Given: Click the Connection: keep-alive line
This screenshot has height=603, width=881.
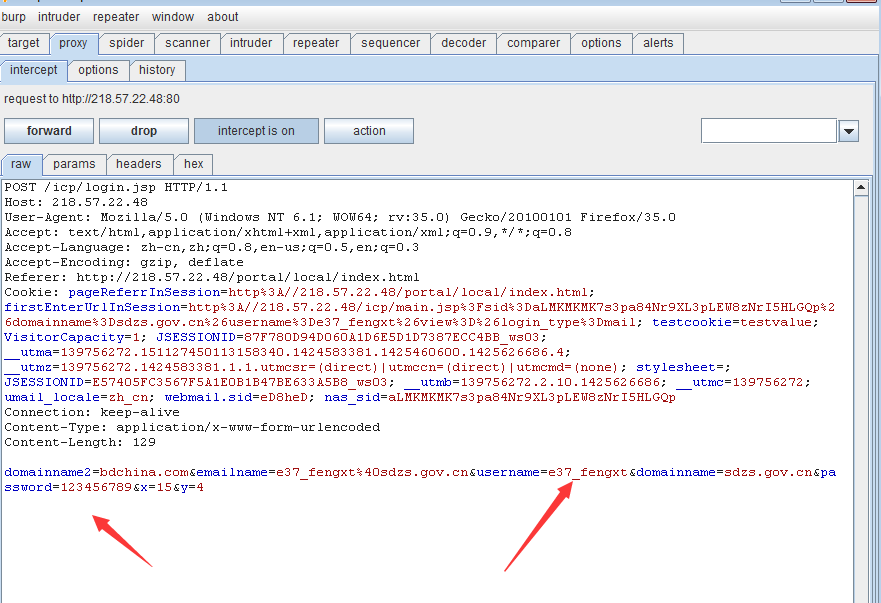Looking at the screenshot, I should click(92, 412).
